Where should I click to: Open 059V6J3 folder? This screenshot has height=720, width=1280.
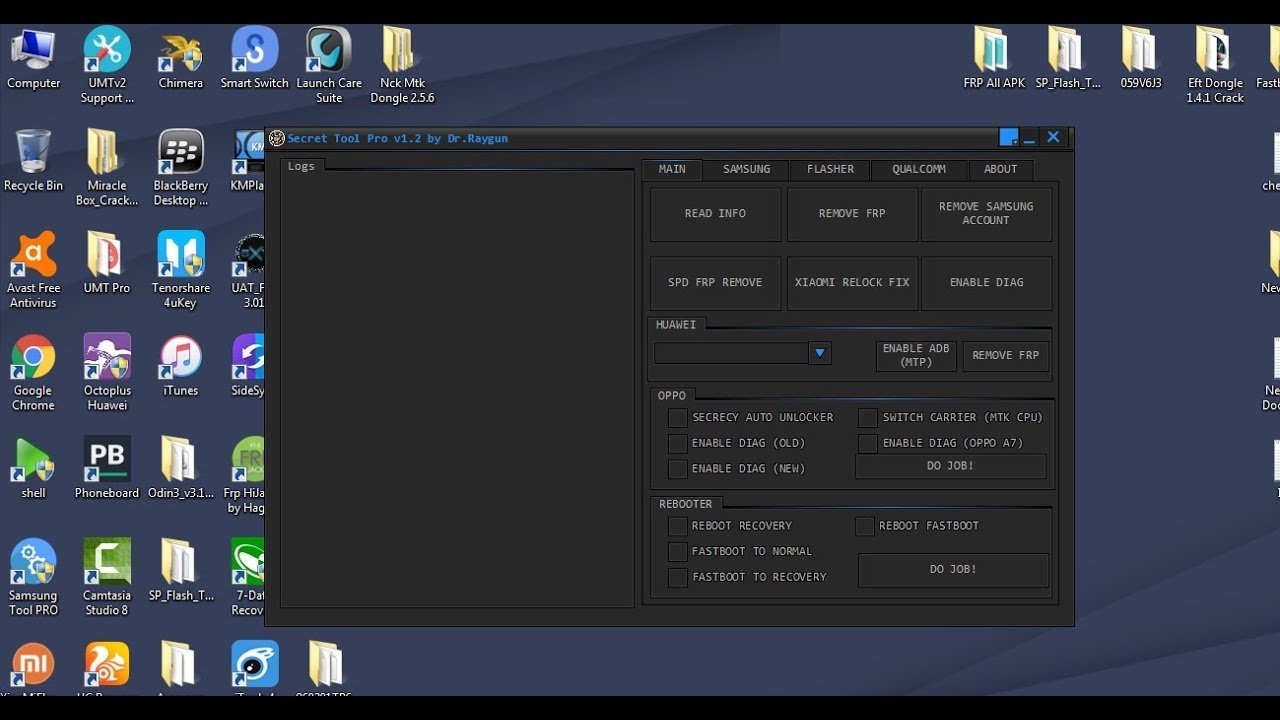click(1141, 59)
